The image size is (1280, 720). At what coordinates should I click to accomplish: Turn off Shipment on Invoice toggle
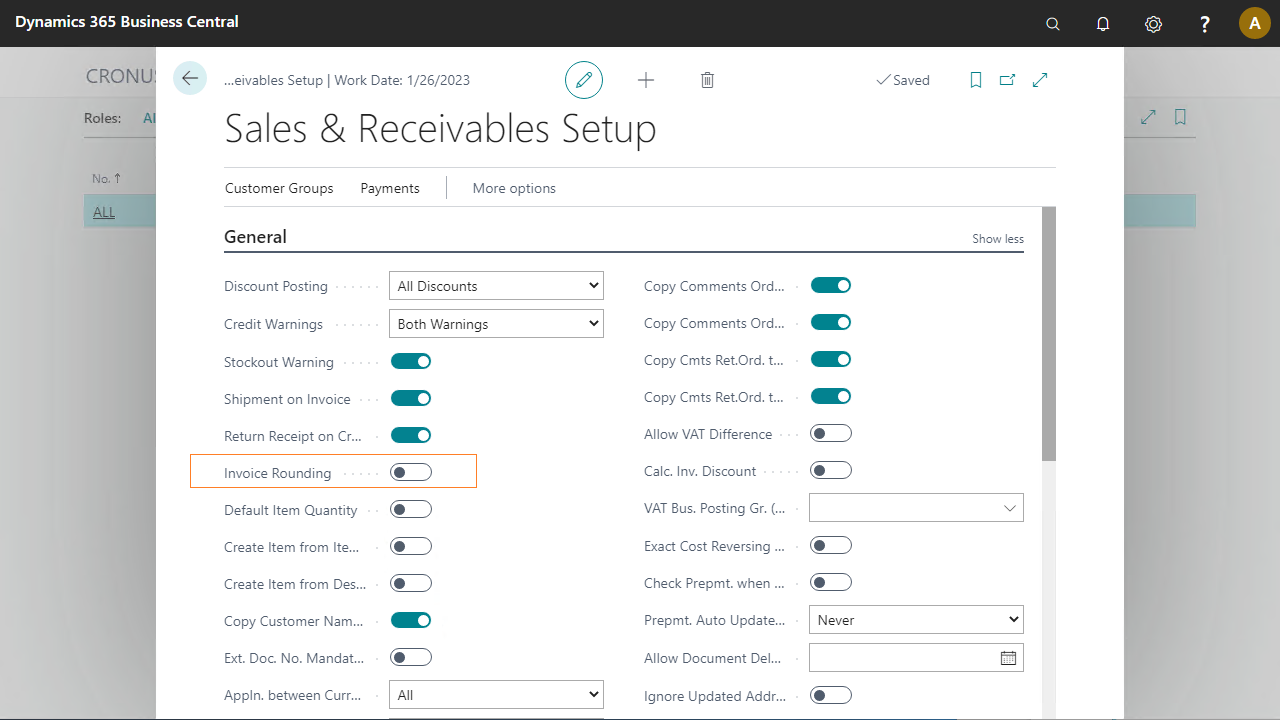(411, 398)
